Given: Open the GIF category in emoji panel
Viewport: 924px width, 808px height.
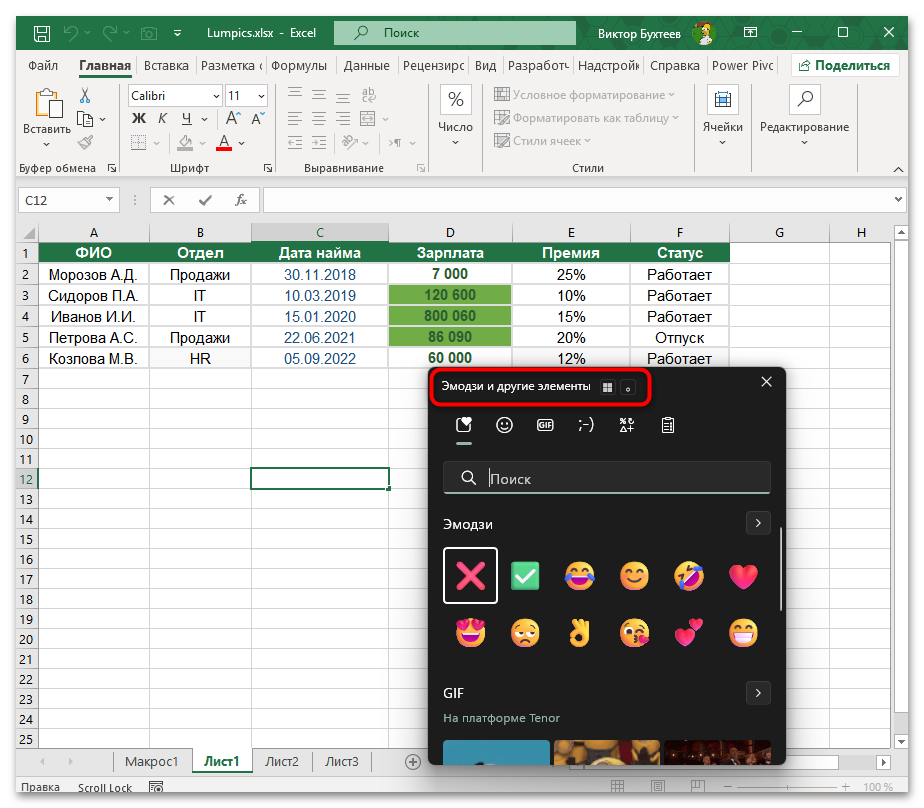Looking at the screenshot, I should point(545,425).
